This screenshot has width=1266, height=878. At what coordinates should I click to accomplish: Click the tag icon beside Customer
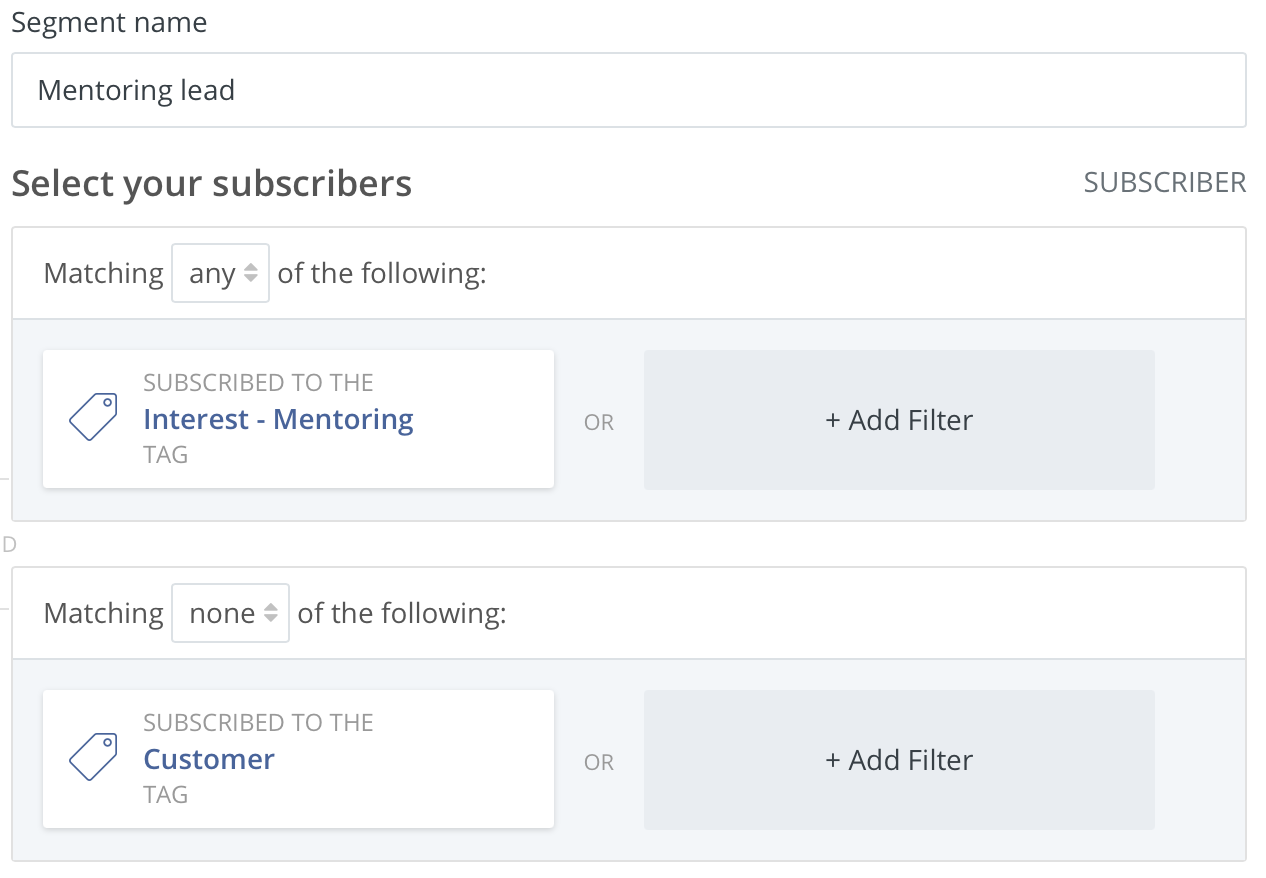(x=93, y=757)
